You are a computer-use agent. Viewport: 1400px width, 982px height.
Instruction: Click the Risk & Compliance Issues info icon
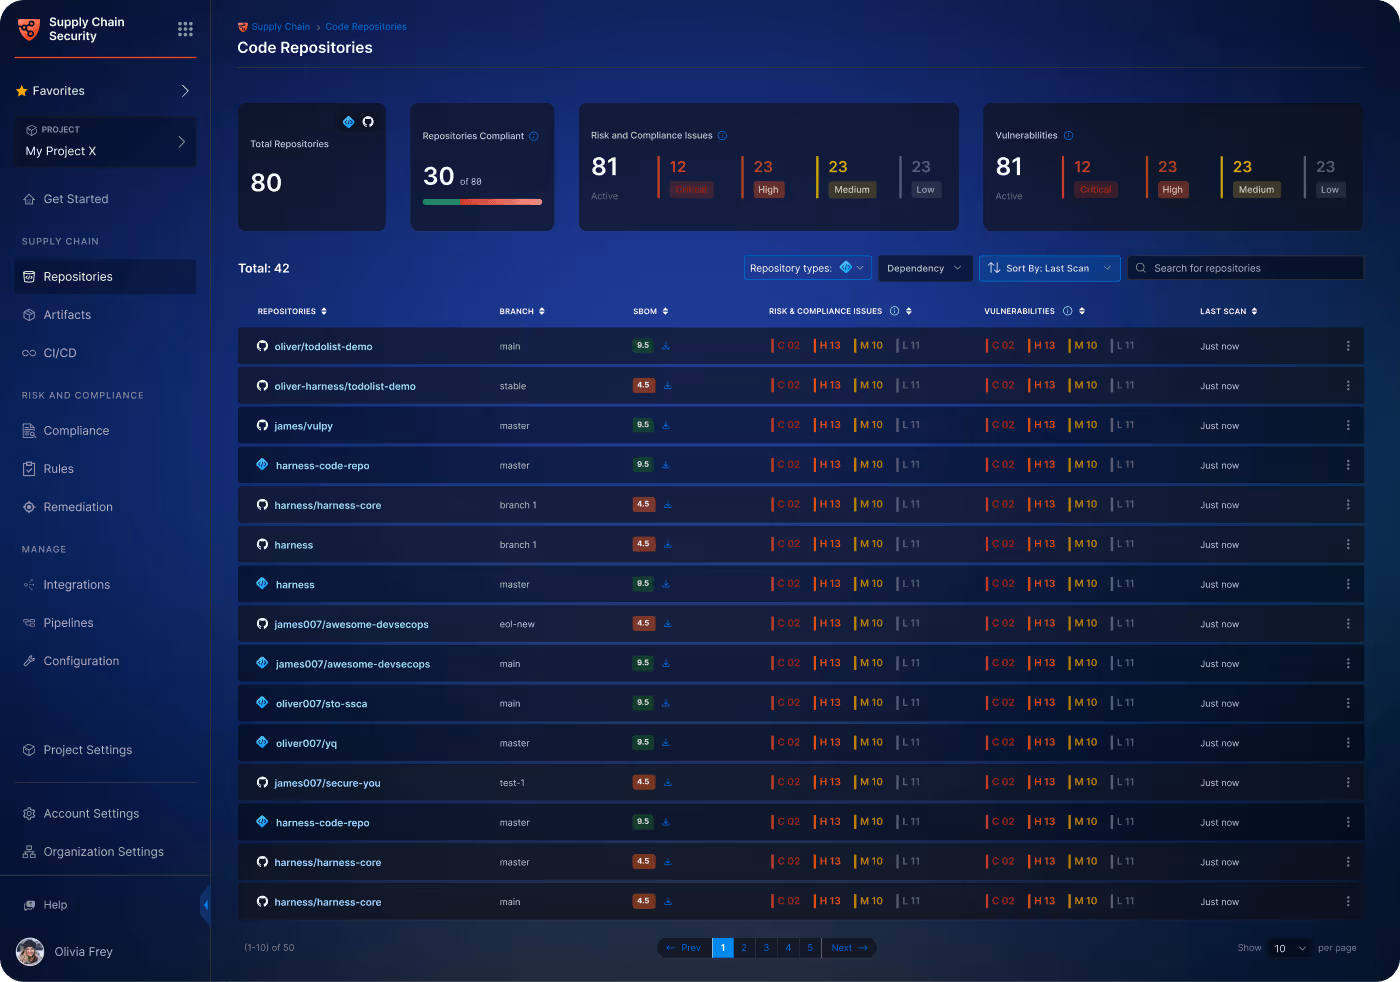tap(893, 311)
